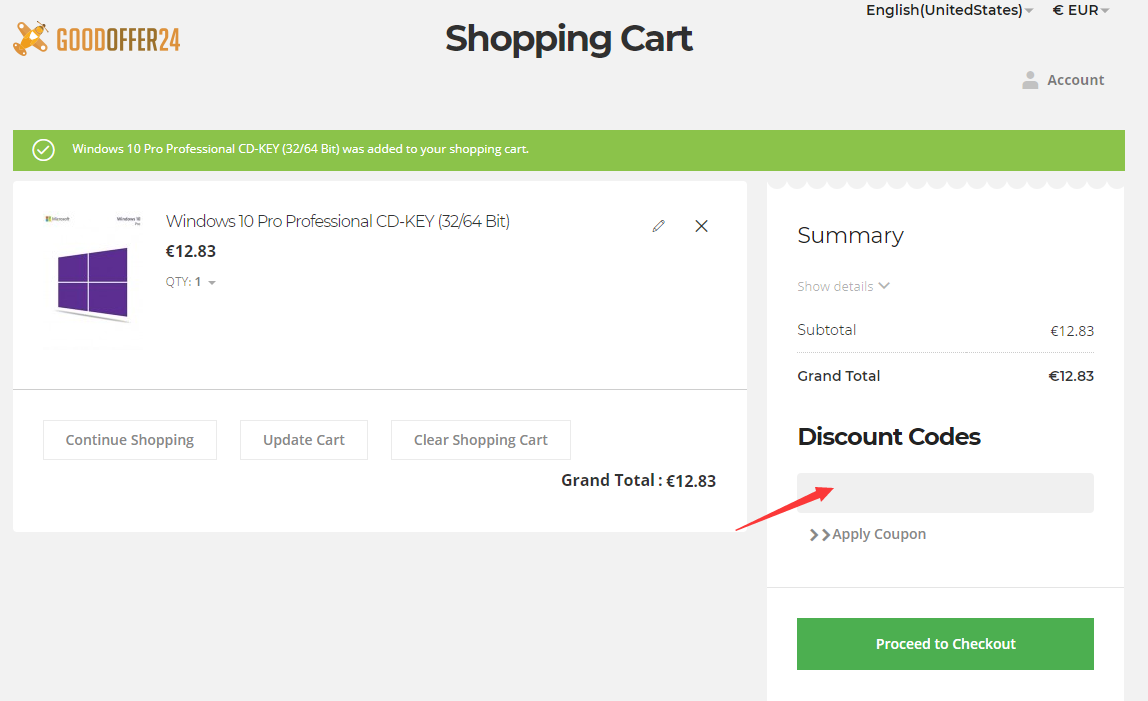Viewport: 1148px width, 701px height.
Task: Click the Euro currency symbol icon
Action: (1059, 10)
